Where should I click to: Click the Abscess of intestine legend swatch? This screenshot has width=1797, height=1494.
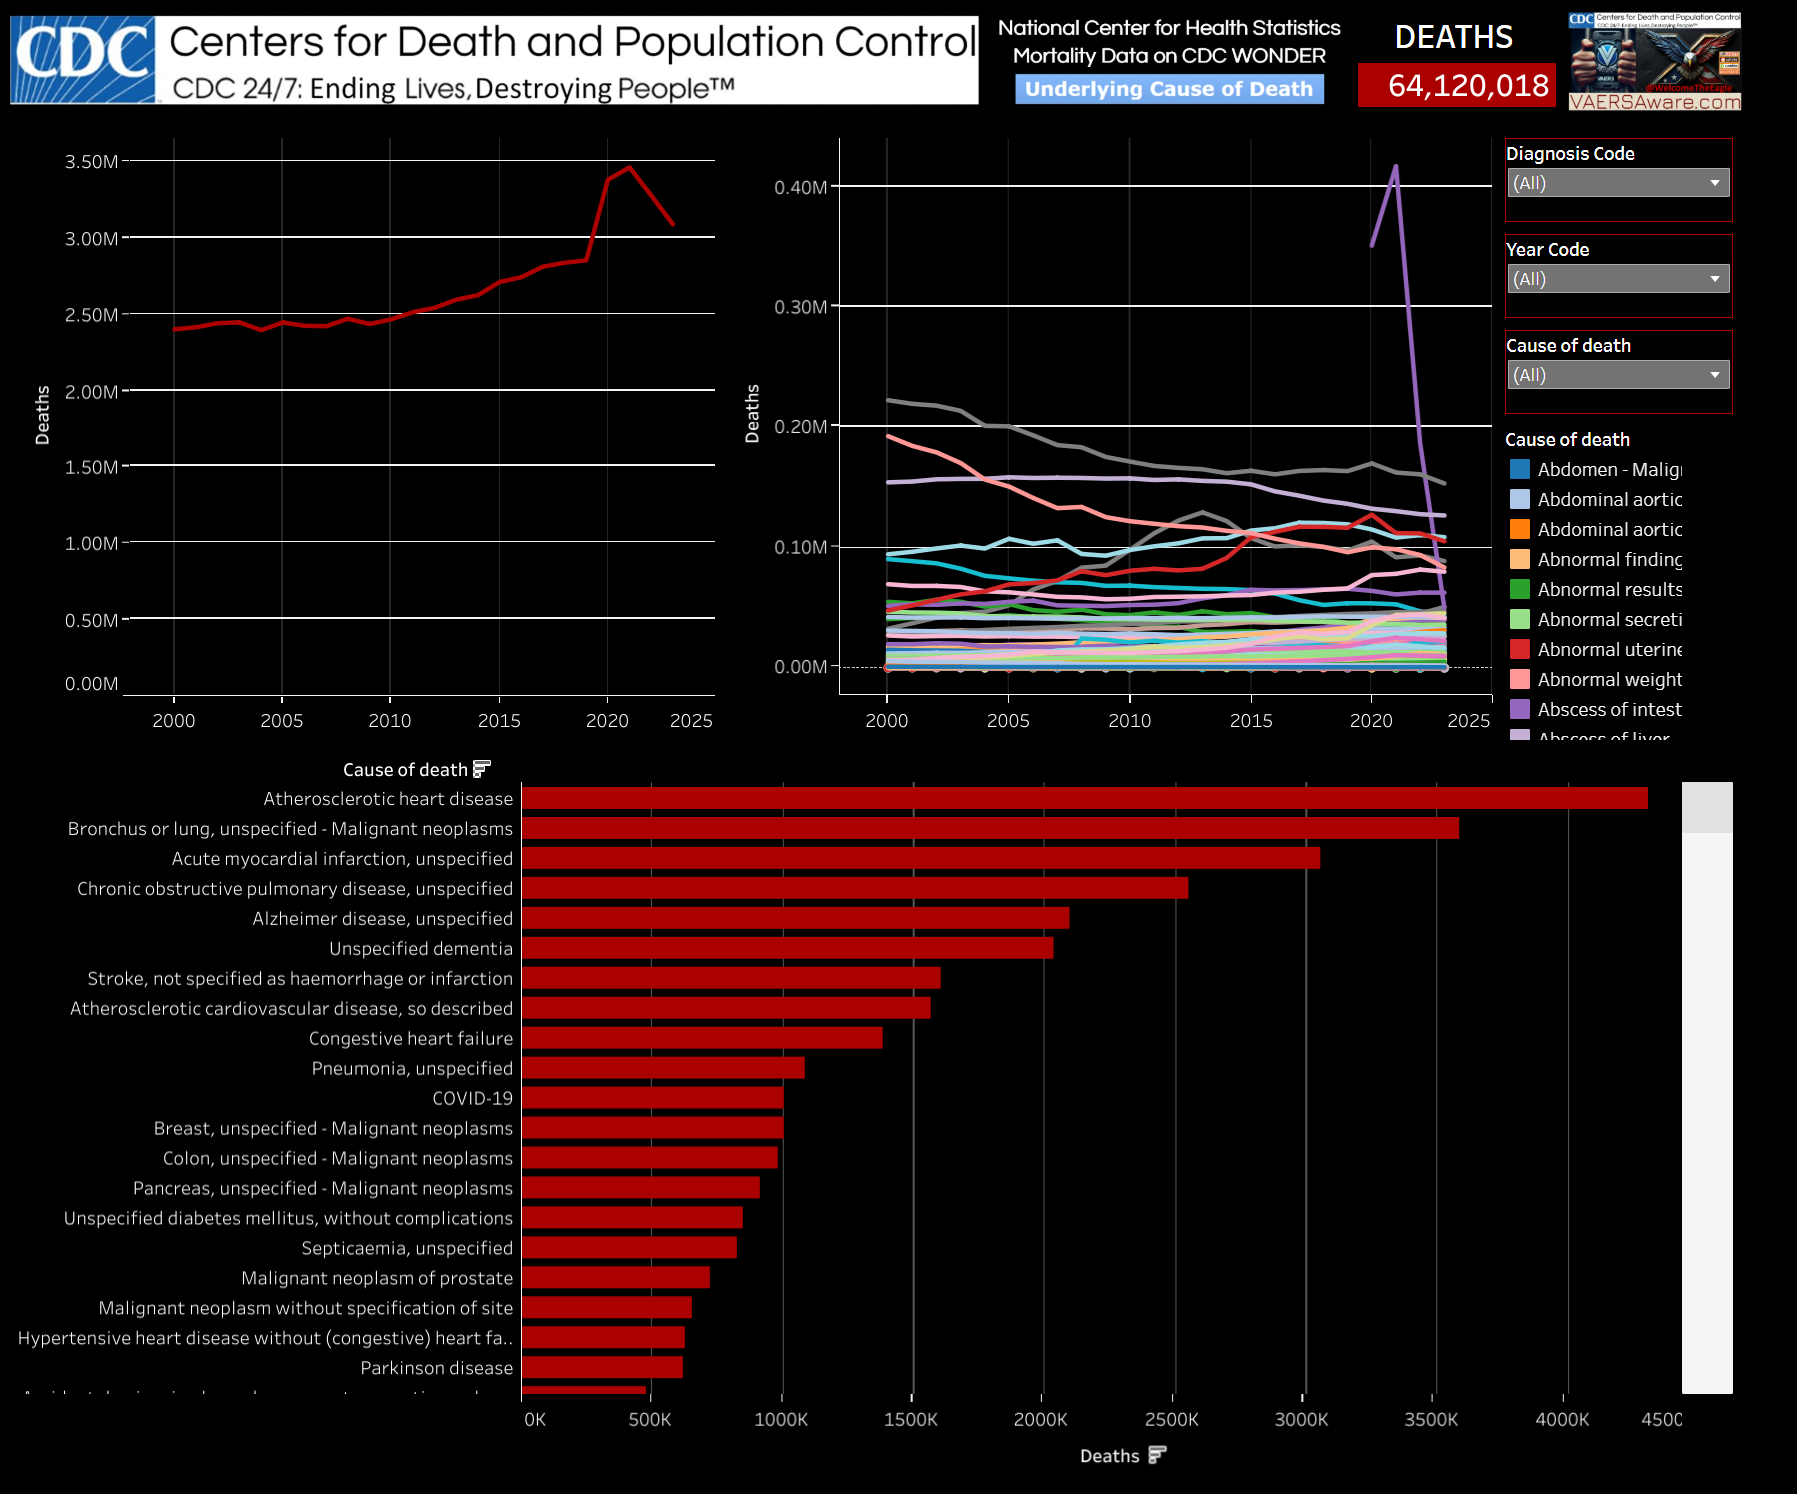pyautogui.click(x=1520, y=709)
